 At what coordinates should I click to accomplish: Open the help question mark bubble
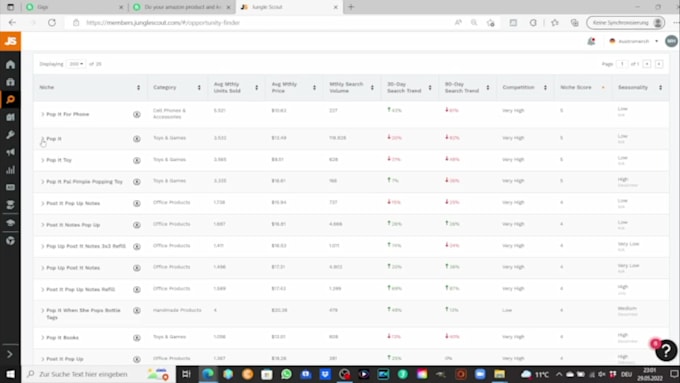pyautogui.click(x=666, y=351)
